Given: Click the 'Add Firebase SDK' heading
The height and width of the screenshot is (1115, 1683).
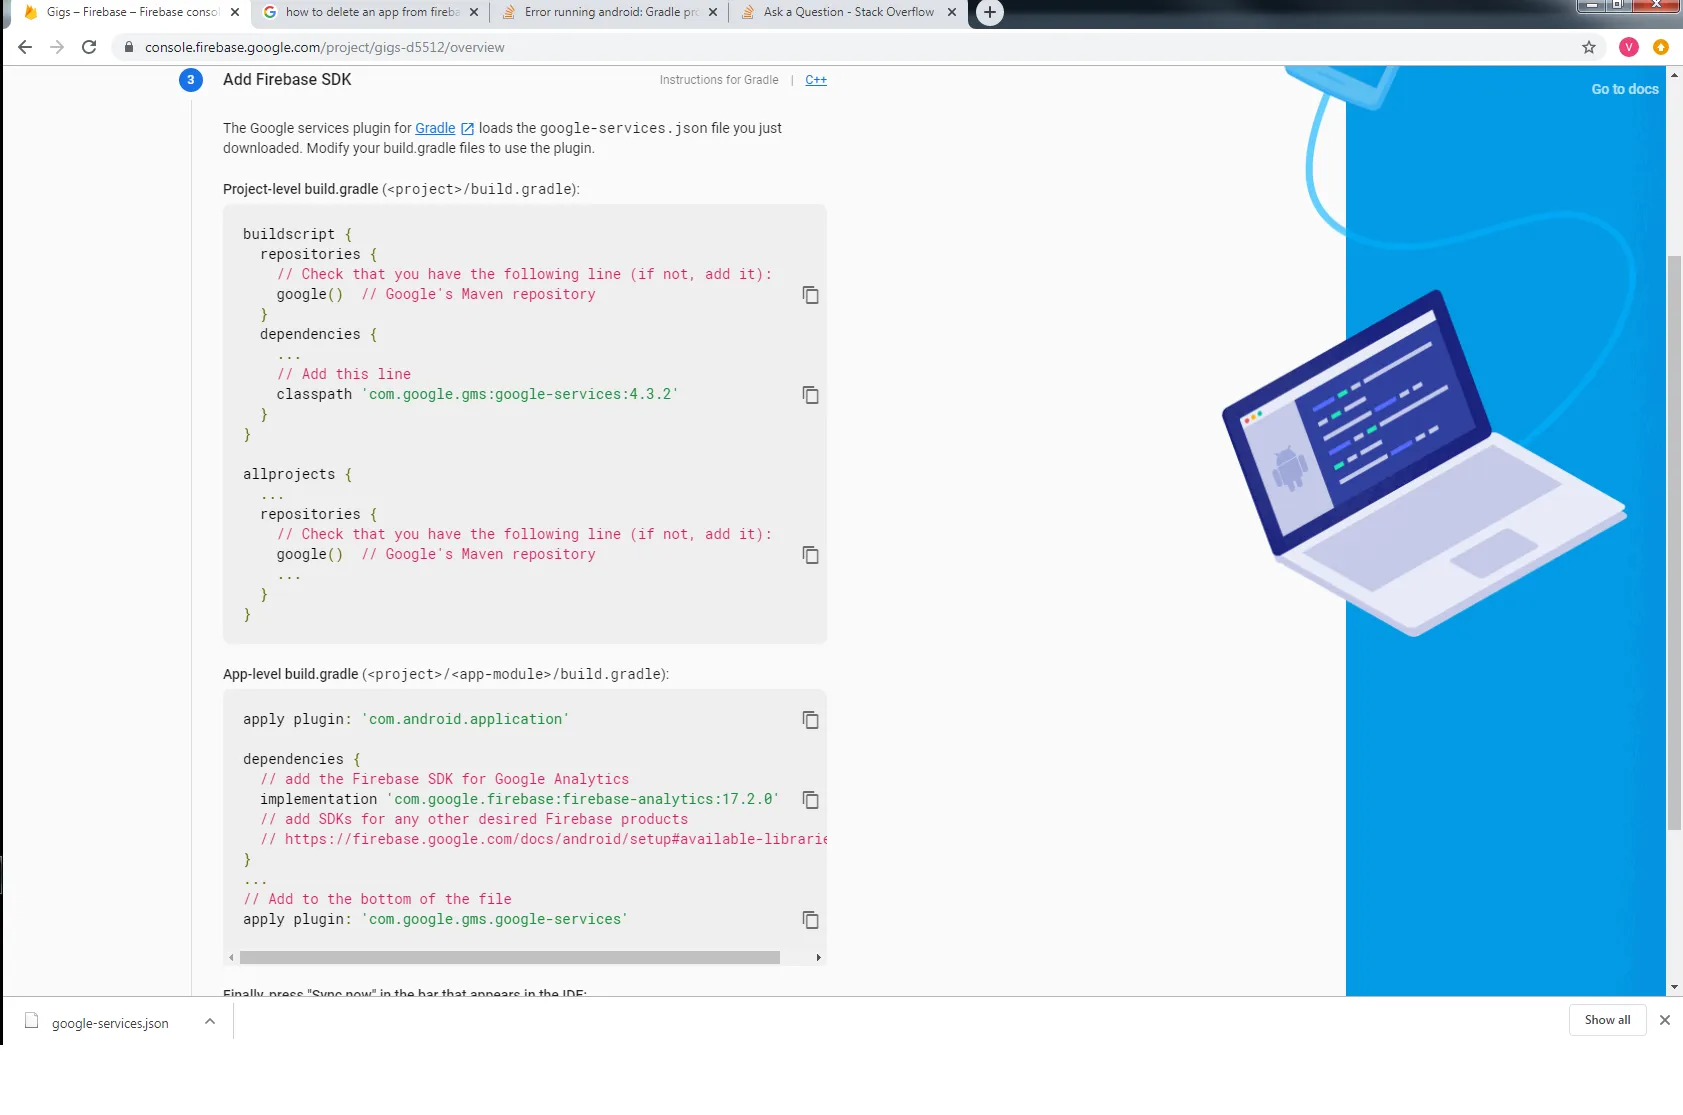Looking at the screenshot, I should tap(287, 80).
